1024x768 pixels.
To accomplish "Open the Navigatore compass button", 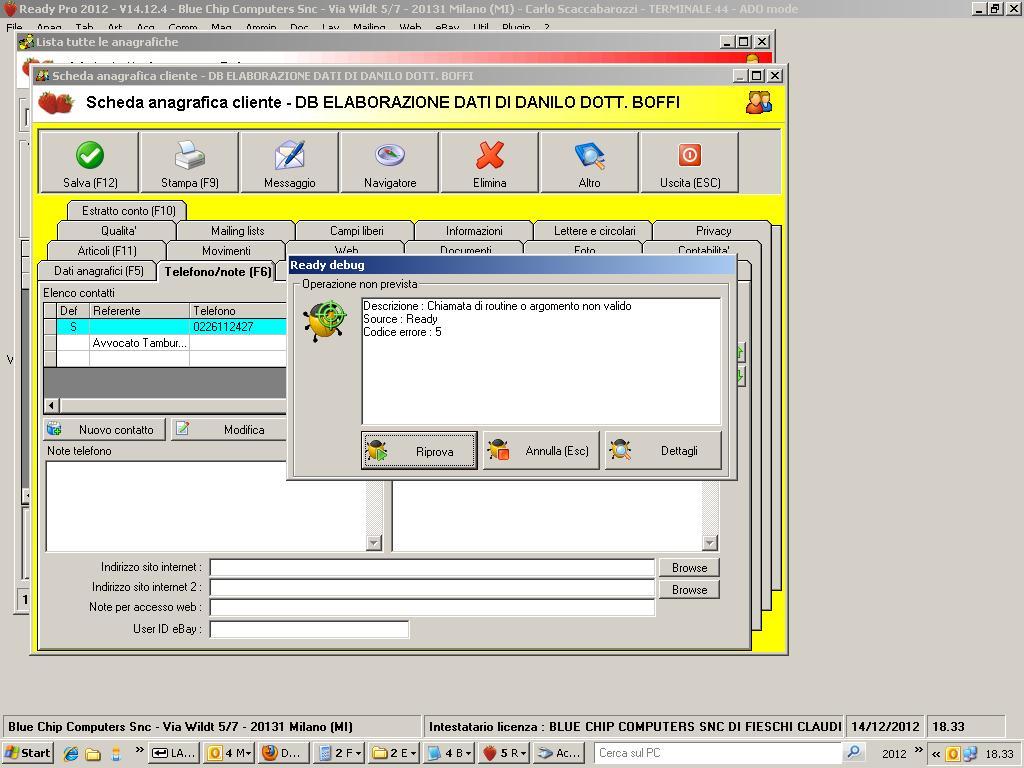I will click(x=390, y=162).
